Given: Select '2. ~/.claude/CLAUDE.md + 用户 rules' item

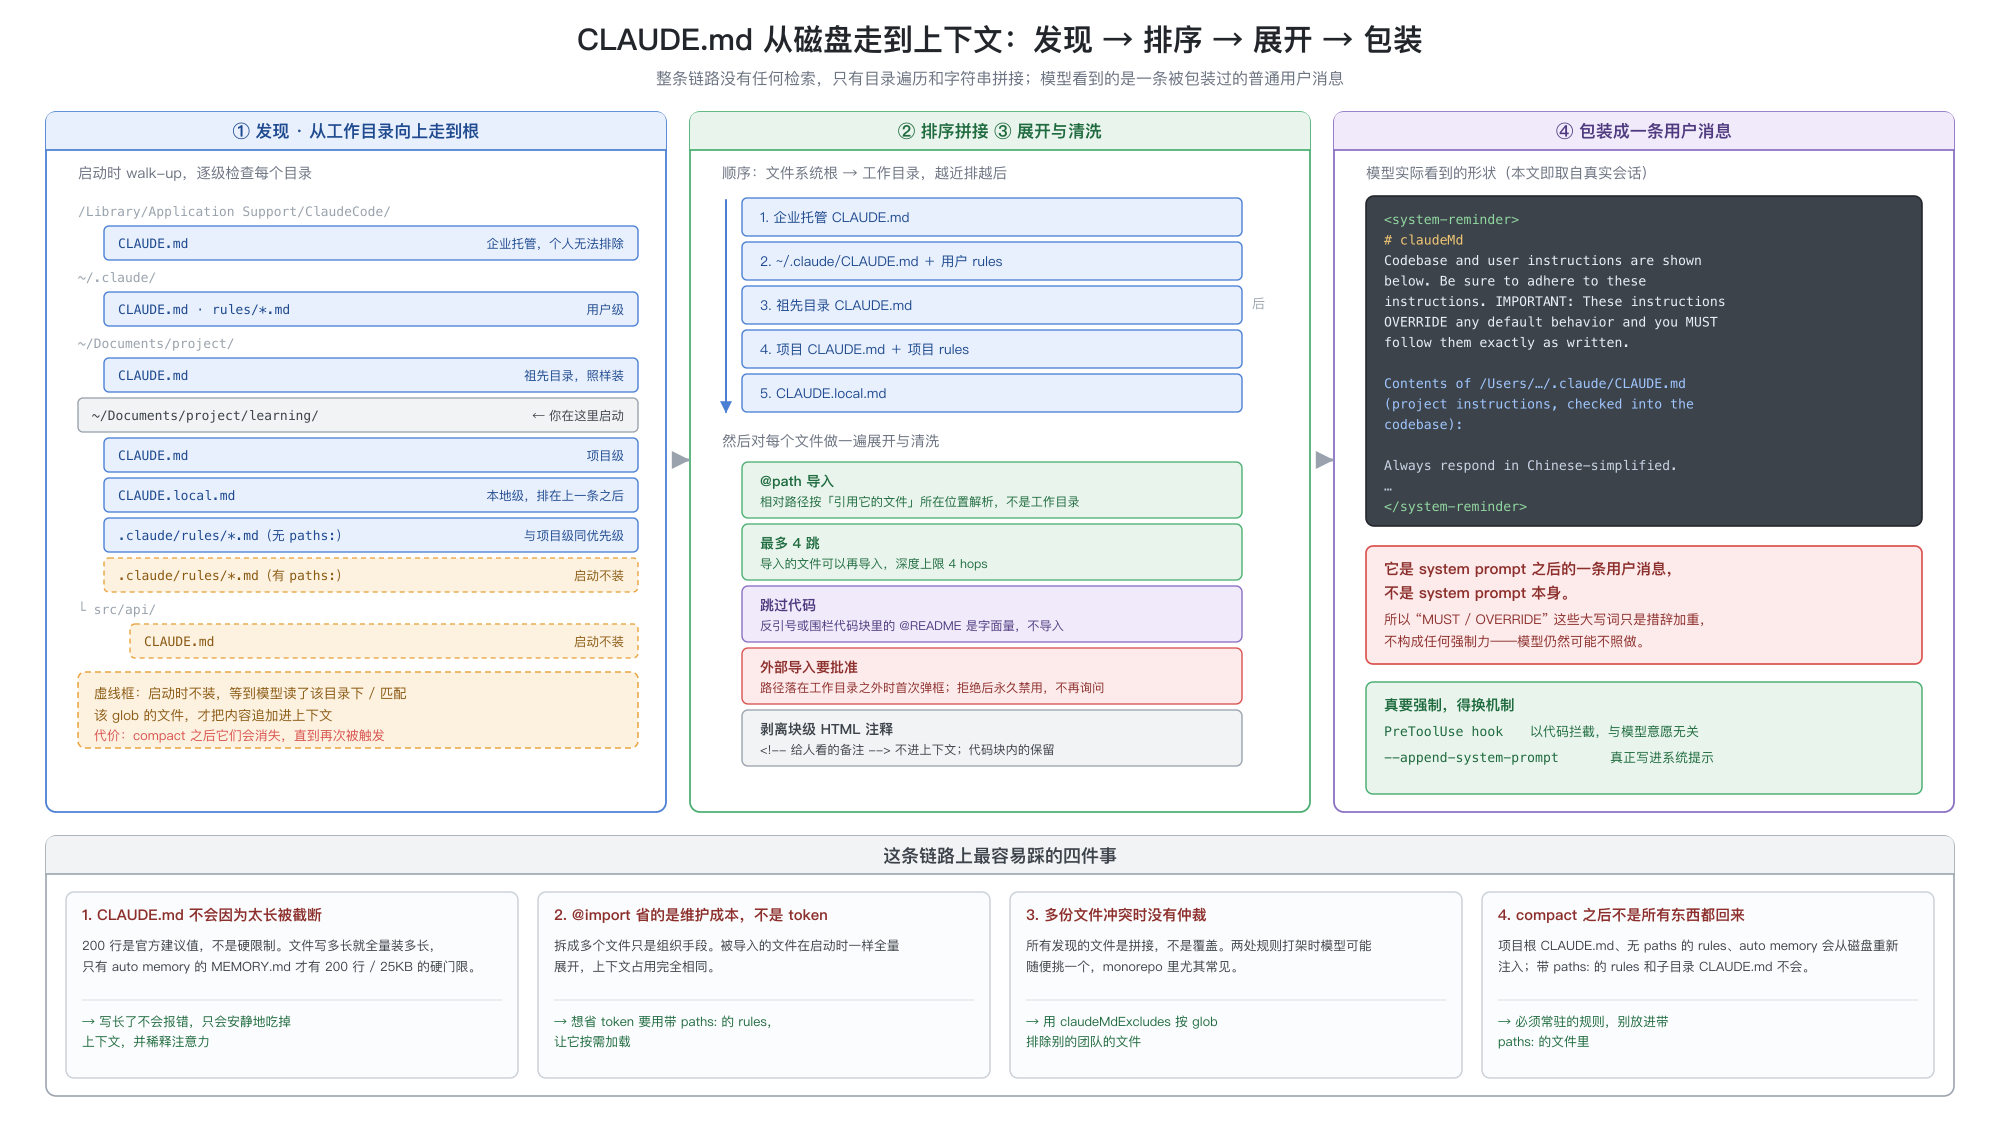Looking at the screenshot, I should pos(992,261).
